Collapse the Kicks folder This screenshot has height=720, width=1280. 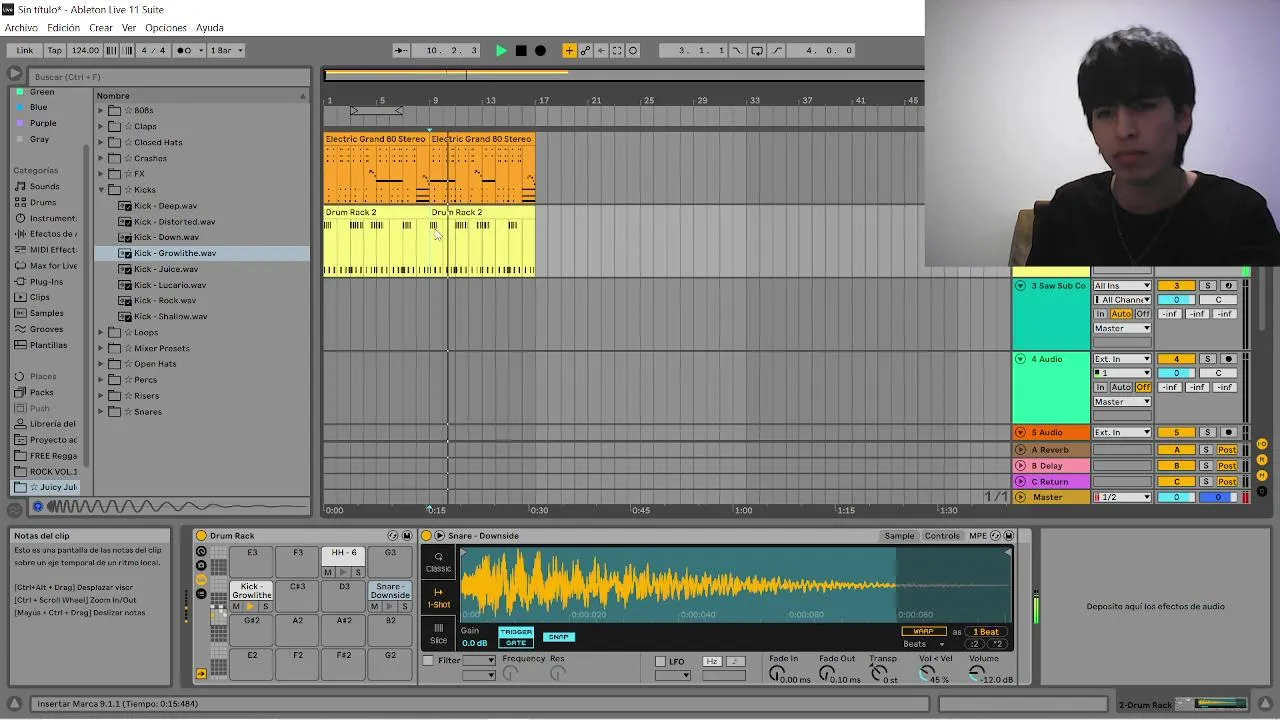pos(101,190)
